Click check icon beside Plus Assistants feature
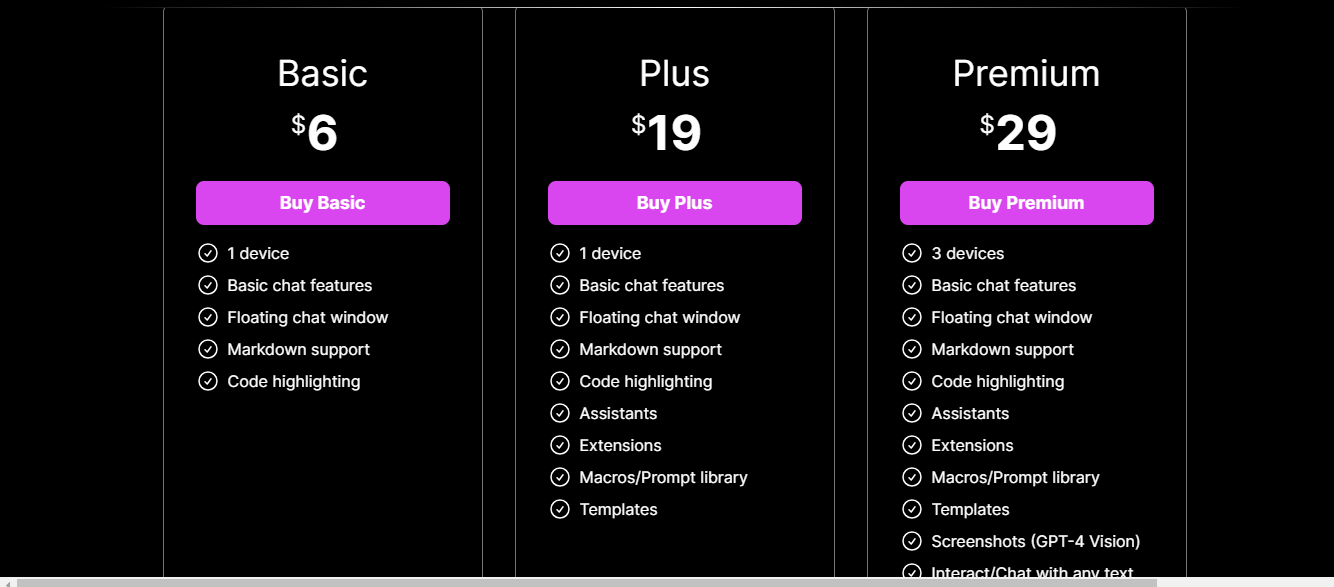Image resolution: width=1334 pixels, height=587 pixels. tap(560, 413)
